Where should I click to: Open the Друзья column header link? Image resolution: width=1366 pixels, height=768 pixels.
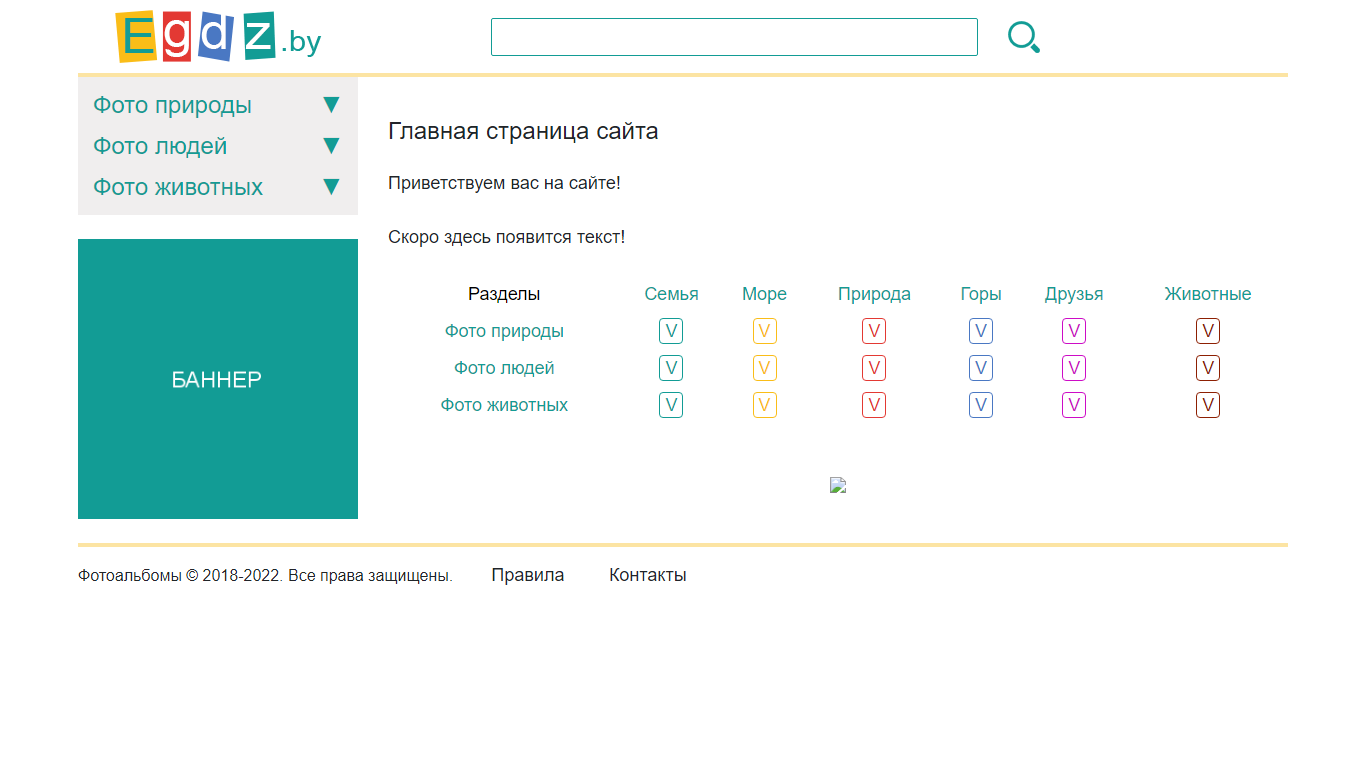(1074, 294)
